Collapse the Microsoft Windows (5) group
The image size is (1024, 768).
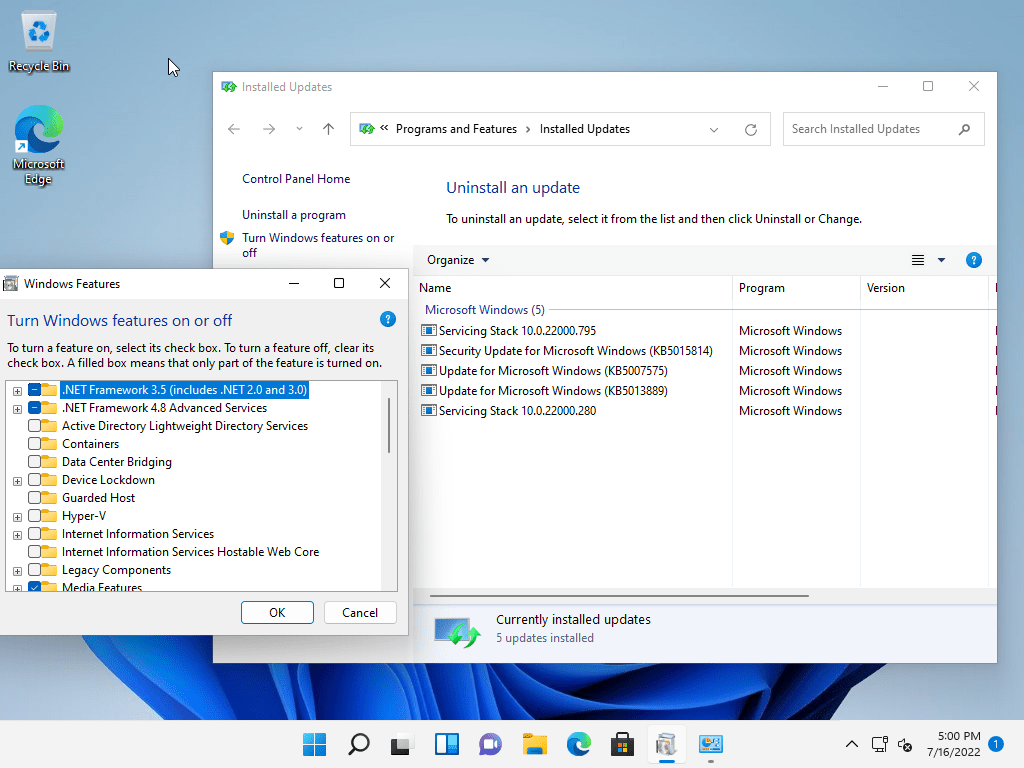pyautogui.click(x=485, y=310)
